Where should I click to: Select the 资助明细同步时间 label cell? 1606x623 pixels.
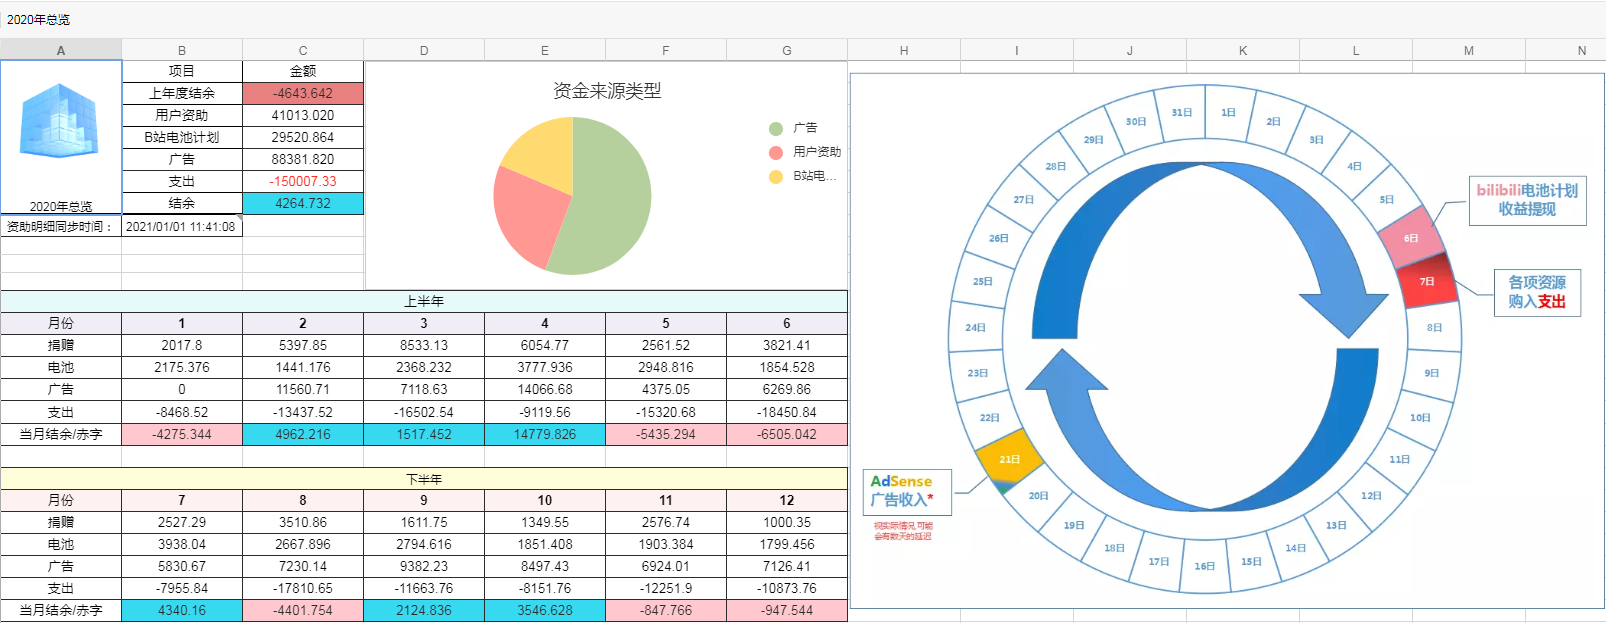(x=61, y=227)
